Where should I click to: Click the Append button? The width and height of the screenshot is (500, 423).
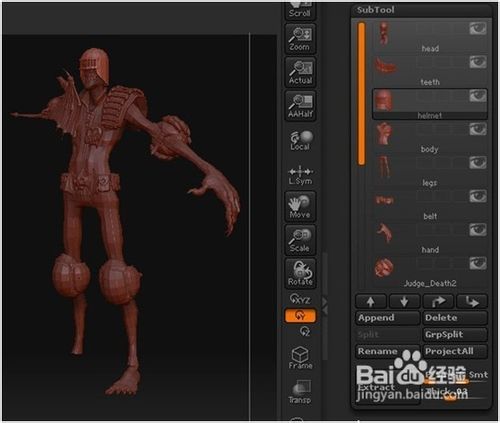point(388,318)
